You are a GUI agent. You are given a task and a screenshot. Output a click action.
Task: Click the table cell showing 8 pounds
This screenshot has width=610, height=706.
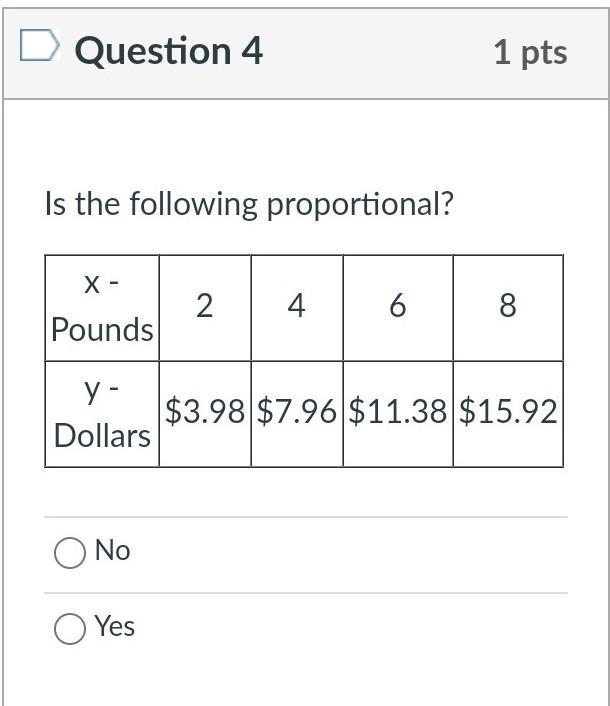click(508, 308)
